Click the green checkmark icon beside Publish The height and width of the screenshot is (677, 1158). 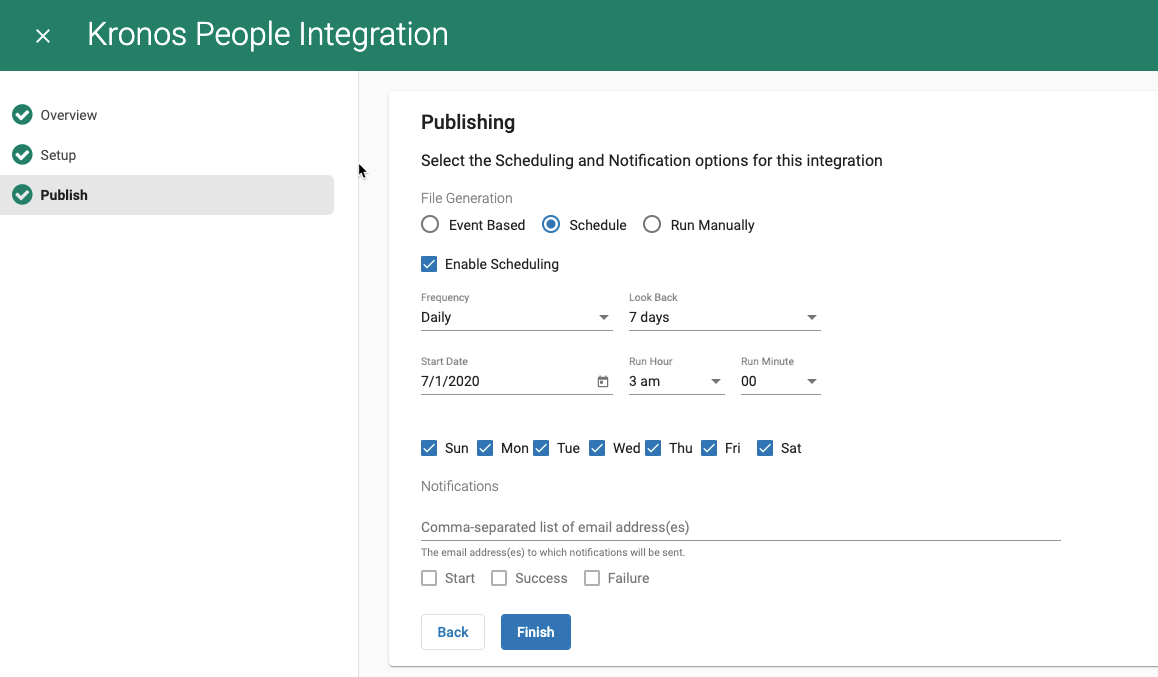22,194
